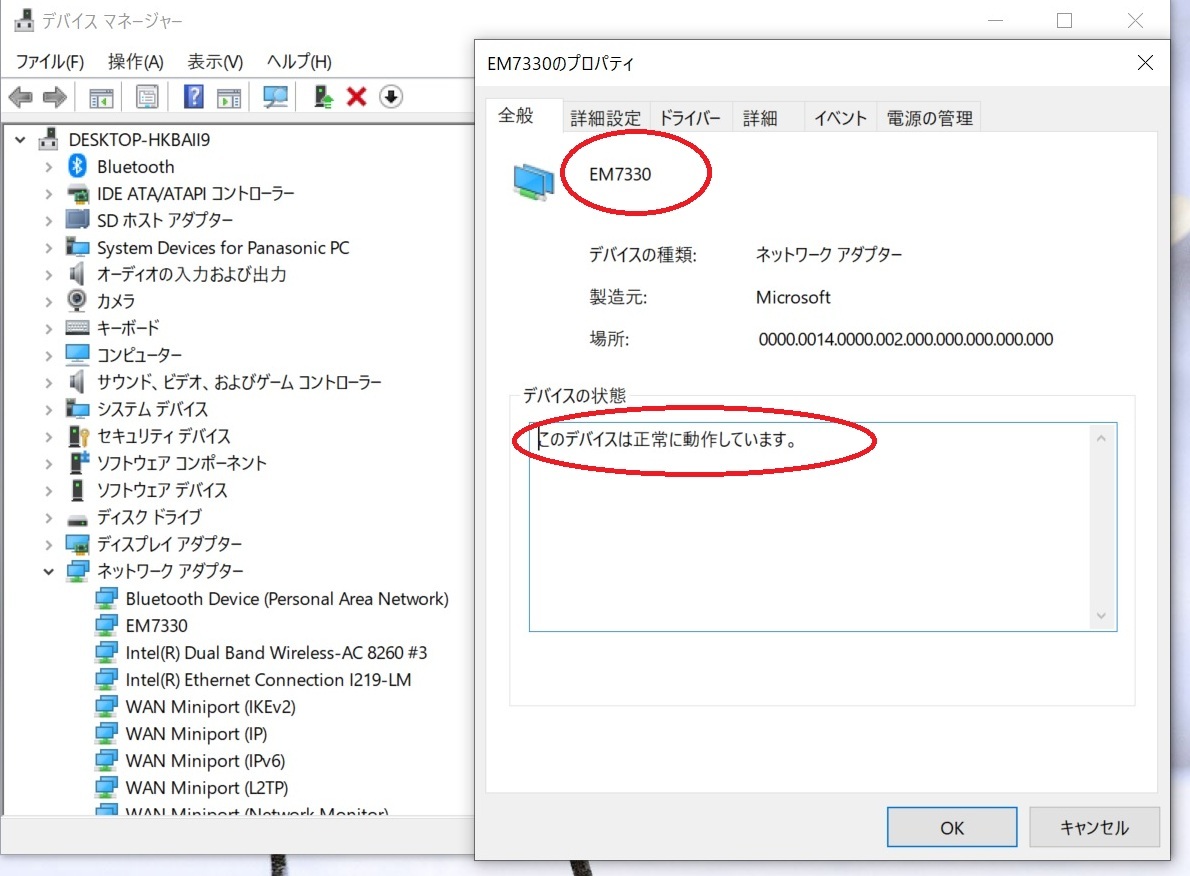Click the scan for hardware changes monitor icon

(275, 97)
